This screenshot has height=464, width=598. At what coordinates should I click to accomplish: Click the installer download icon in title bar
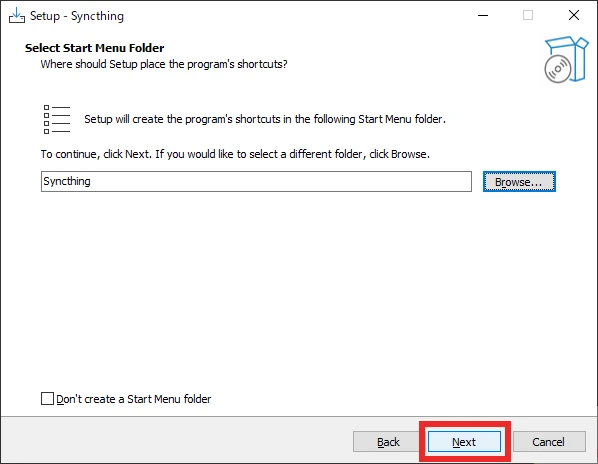tap(17, 16)
